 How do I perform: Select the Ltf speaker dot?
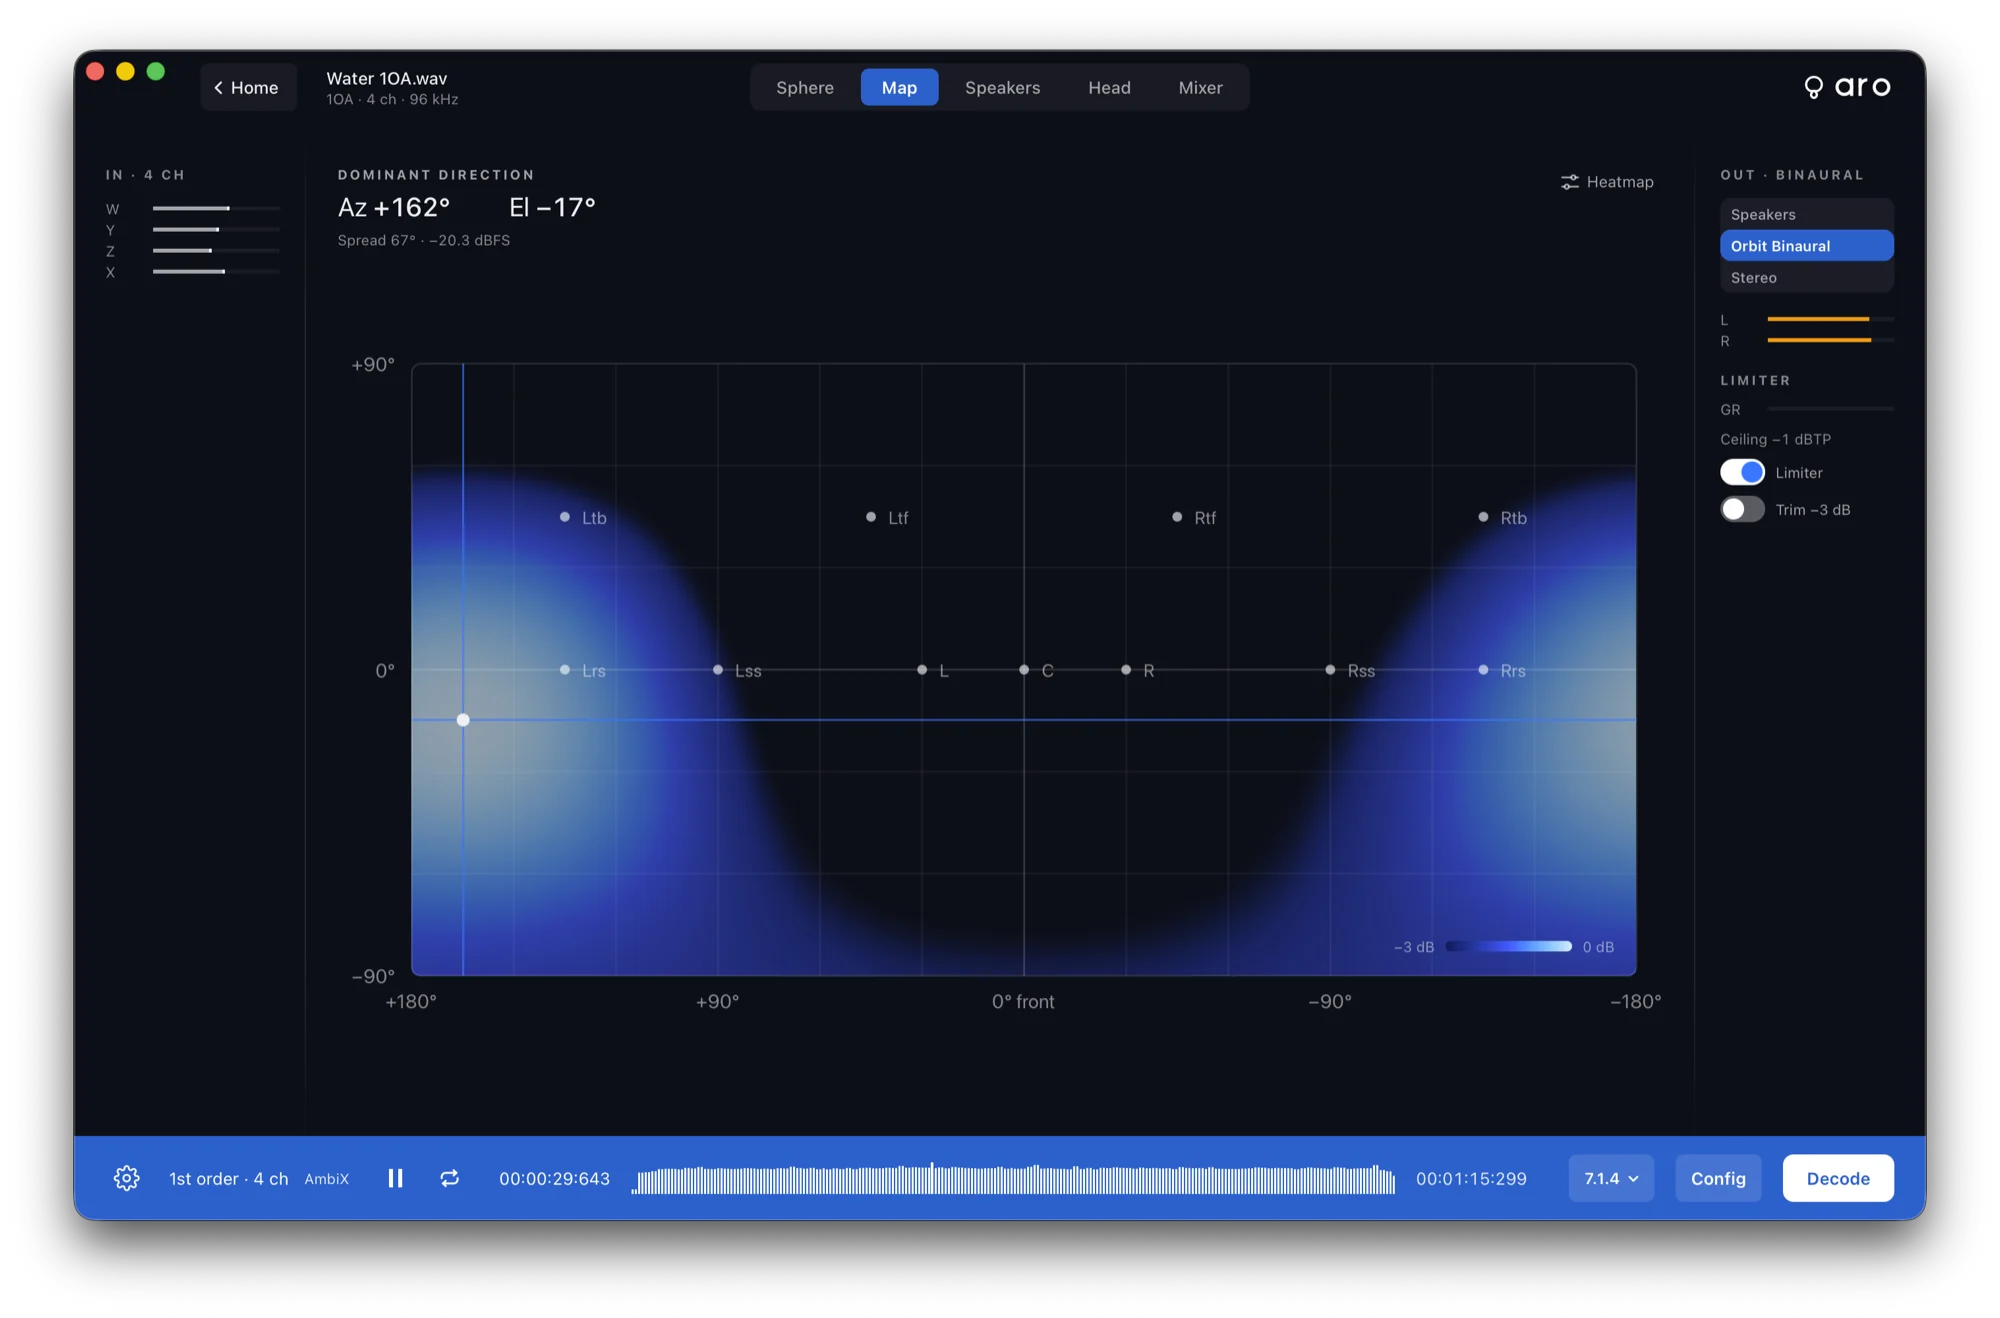(x=871, y=517)
